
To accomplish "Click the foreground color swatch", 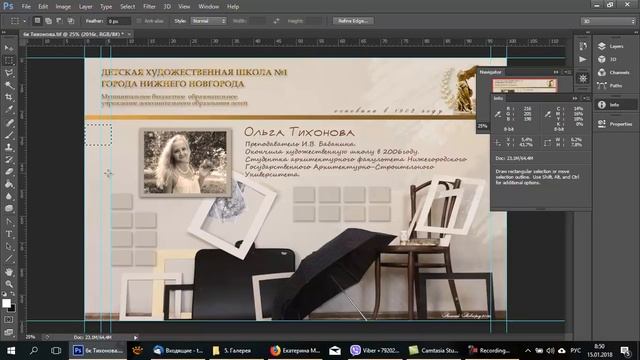I will click(6, 303).
